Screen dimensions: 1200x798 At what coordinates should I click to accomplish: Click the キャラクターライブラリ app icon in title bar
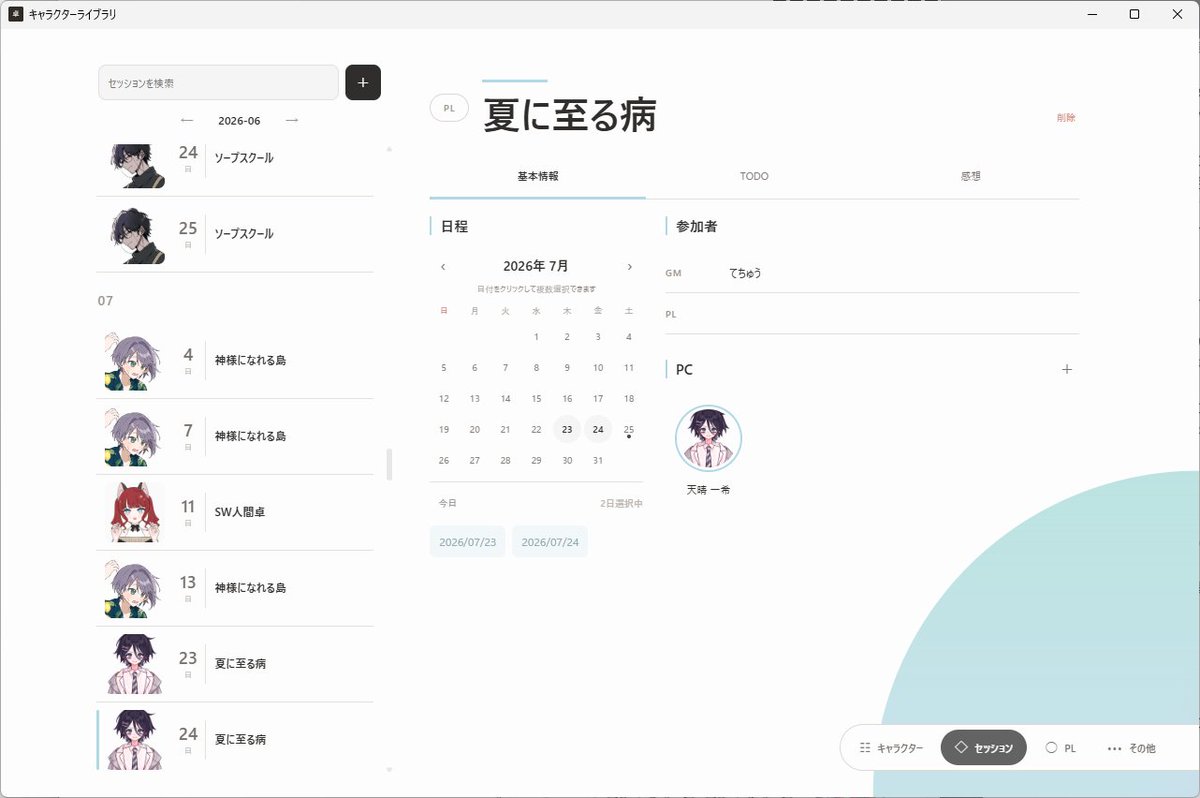pos(15,14)
